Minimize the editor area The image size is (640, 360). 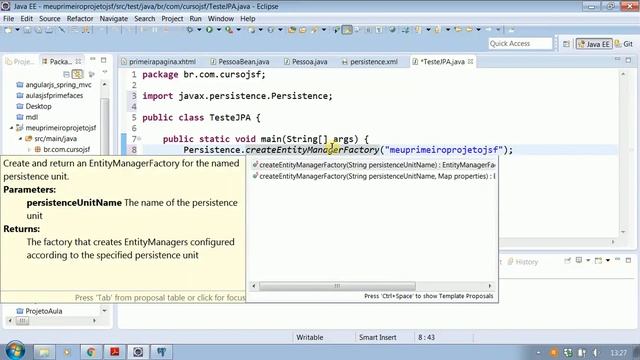[x=617, y=60]
